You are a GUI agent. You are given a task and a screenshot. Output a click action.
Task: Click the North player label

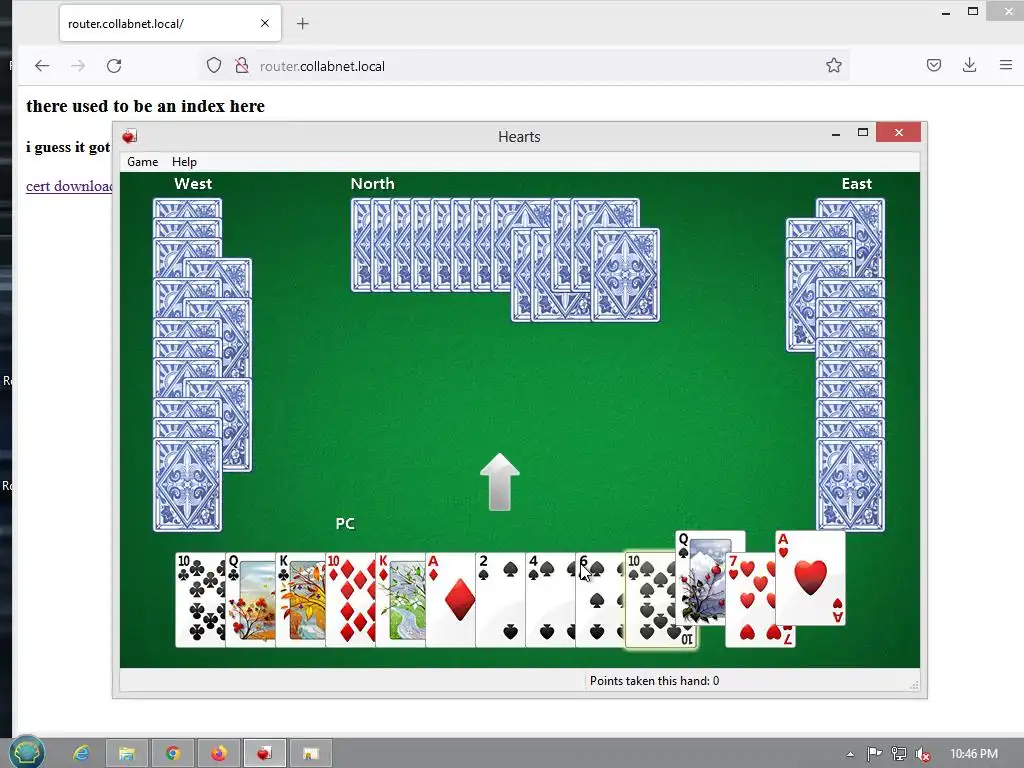pyautogui.click(x=372, y=184)
